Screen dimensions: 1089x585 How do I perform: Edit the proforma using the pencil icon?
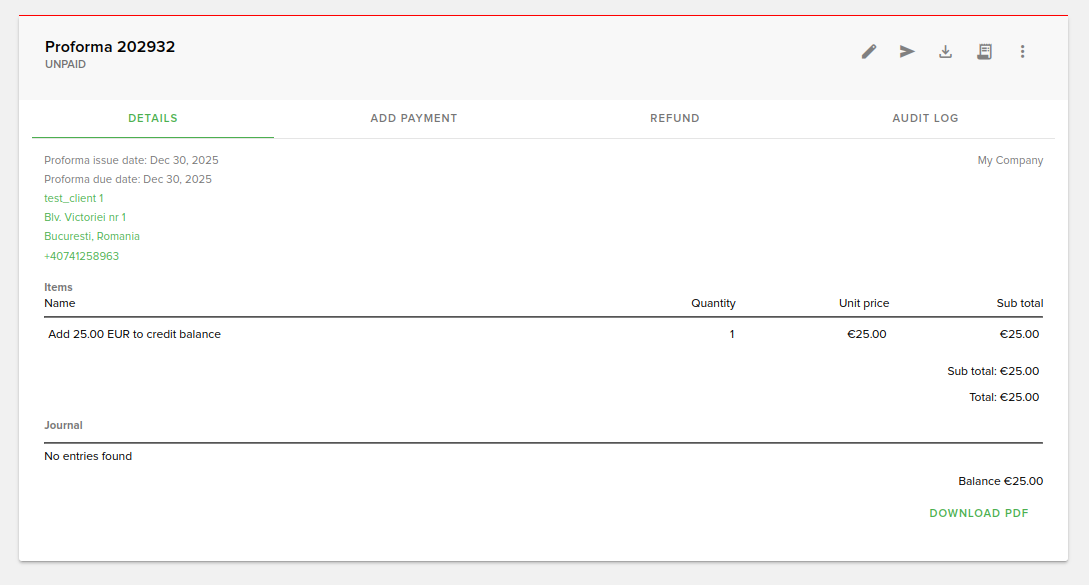tap(868, 51)
